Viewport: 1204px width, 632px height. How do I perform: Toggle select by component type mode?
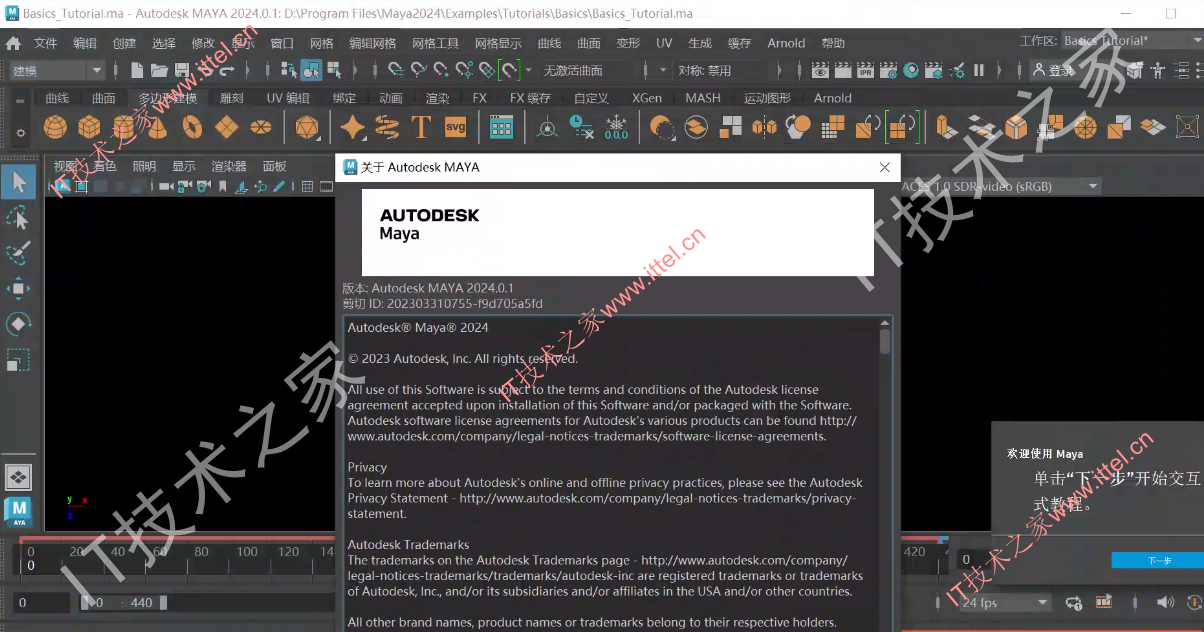coord(333,71)
